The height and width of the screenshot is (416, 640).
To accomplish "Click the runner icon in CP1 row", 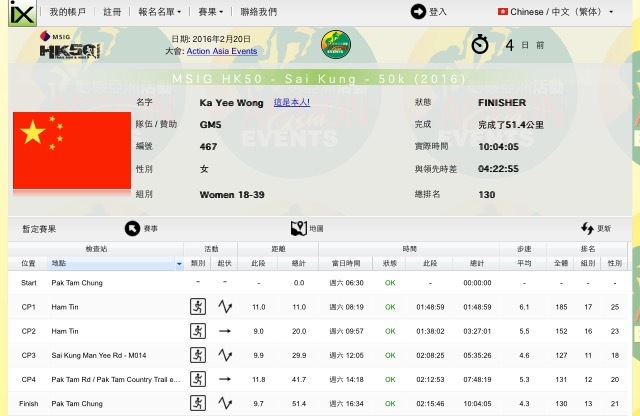I will pyautogui.click(x=197, y=307).
